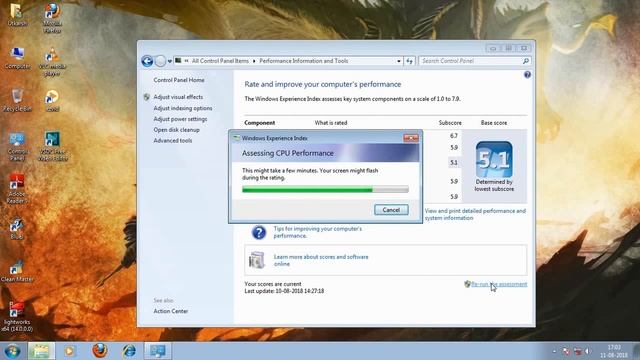Click the search magnifier icon

(526, 61)
